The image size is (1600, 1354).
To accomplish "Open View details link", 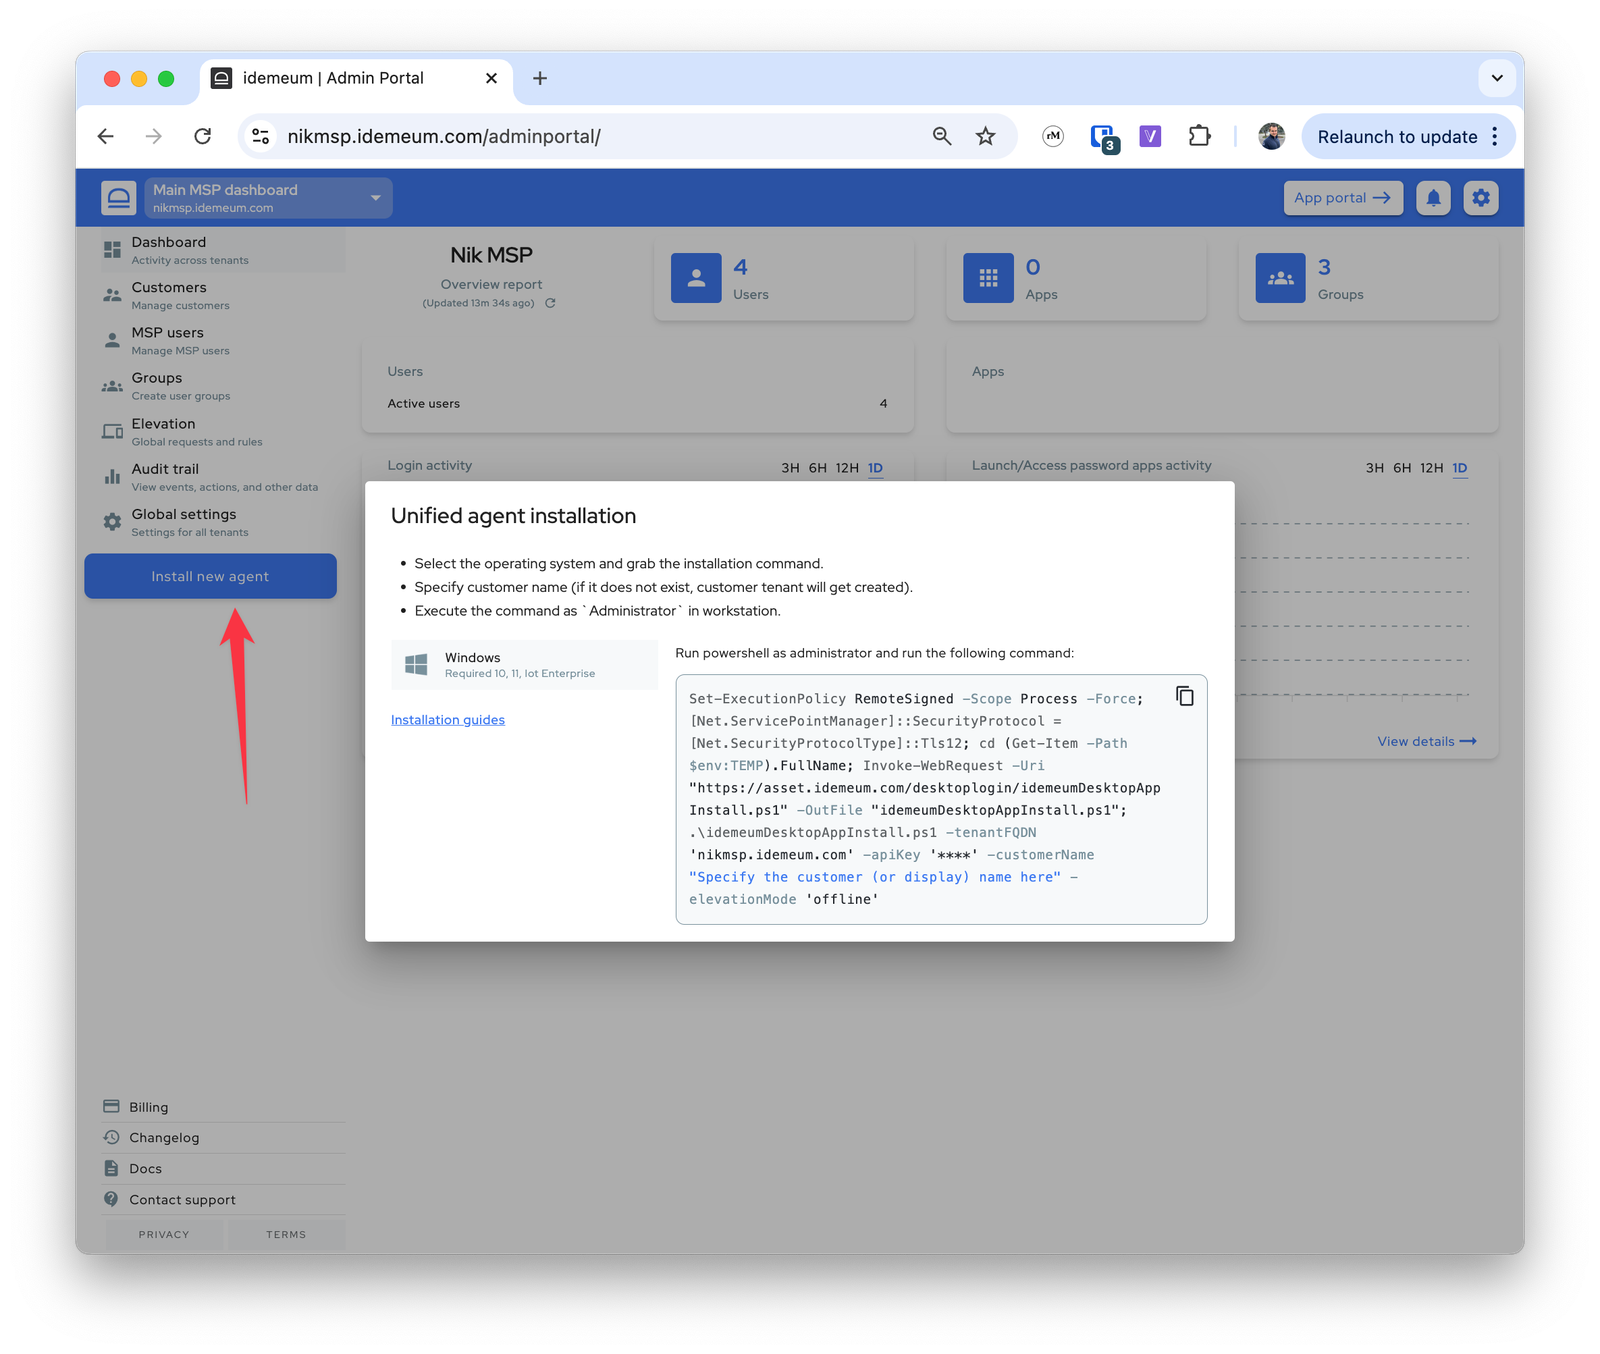I will [1427, 741].
